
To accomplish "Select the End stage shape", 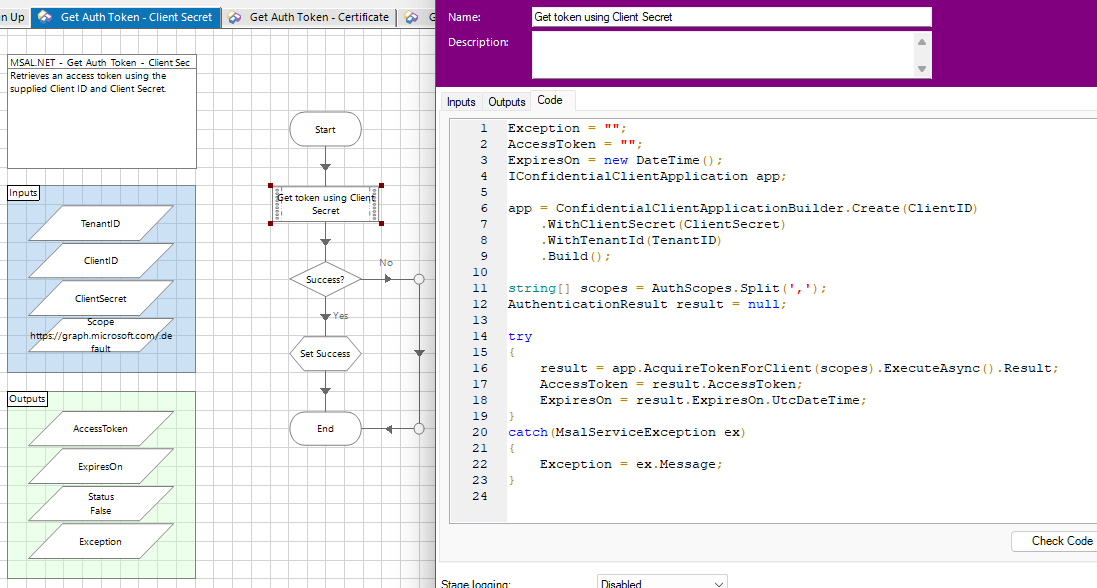I will (x=325, y=429).
